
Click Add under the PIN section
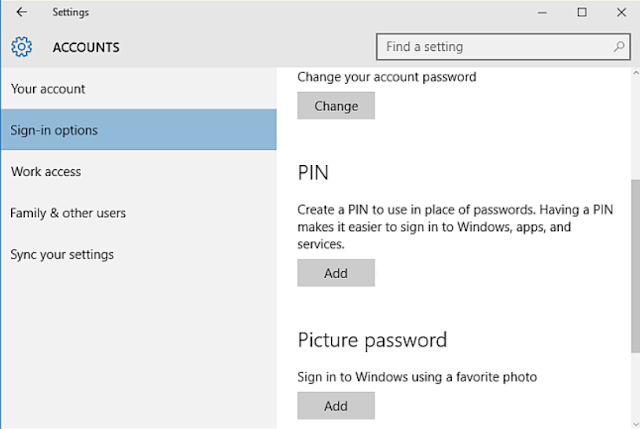[336, 273]
